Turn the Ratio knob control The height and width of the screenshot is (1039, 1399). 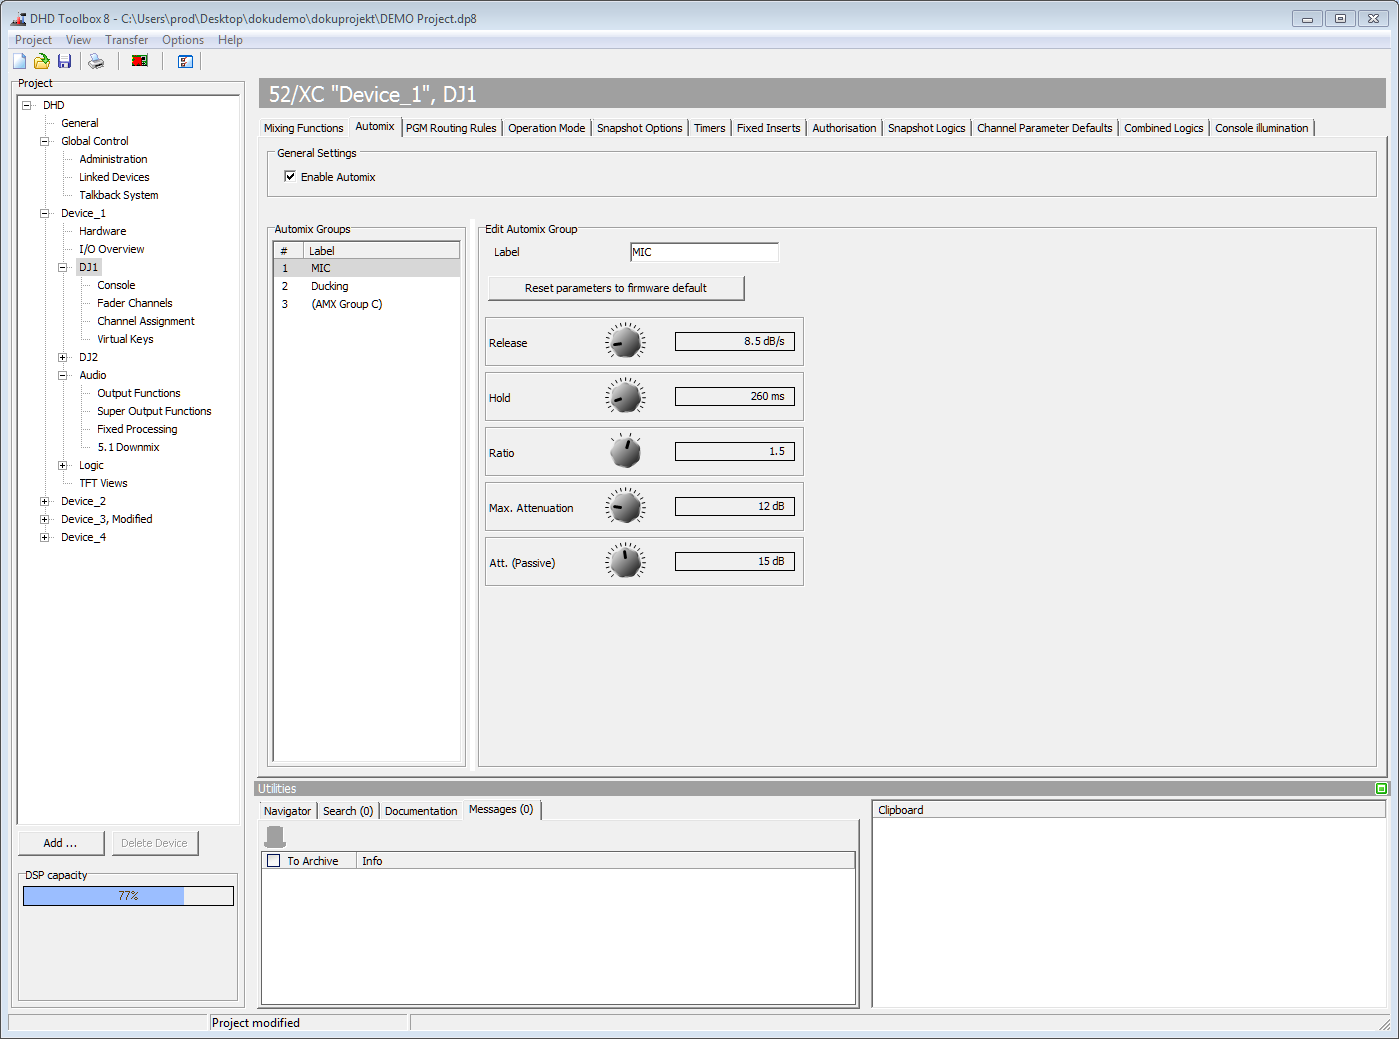(624, 450)
